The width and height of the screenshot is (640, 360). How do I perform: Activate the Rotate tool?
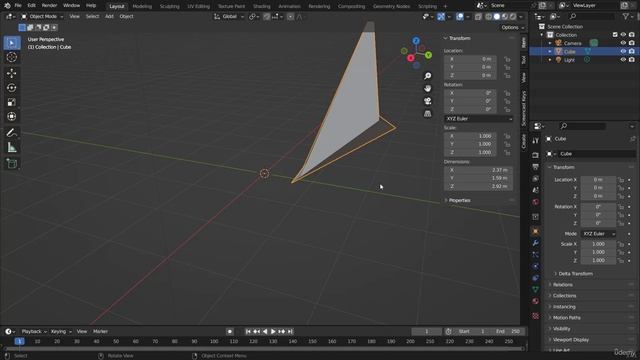(x=12, y=88)
